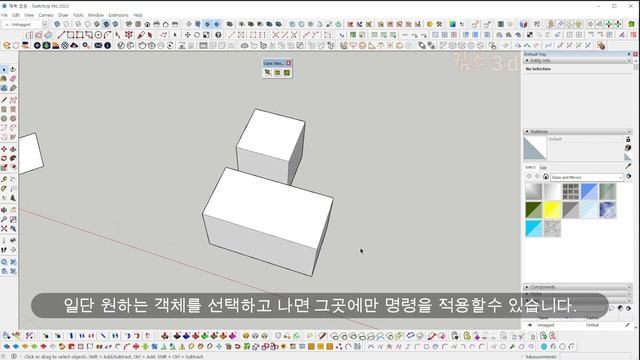Screen dimensions: 640x360
Task: Enable Hidden Line face style
Action: 87,24
